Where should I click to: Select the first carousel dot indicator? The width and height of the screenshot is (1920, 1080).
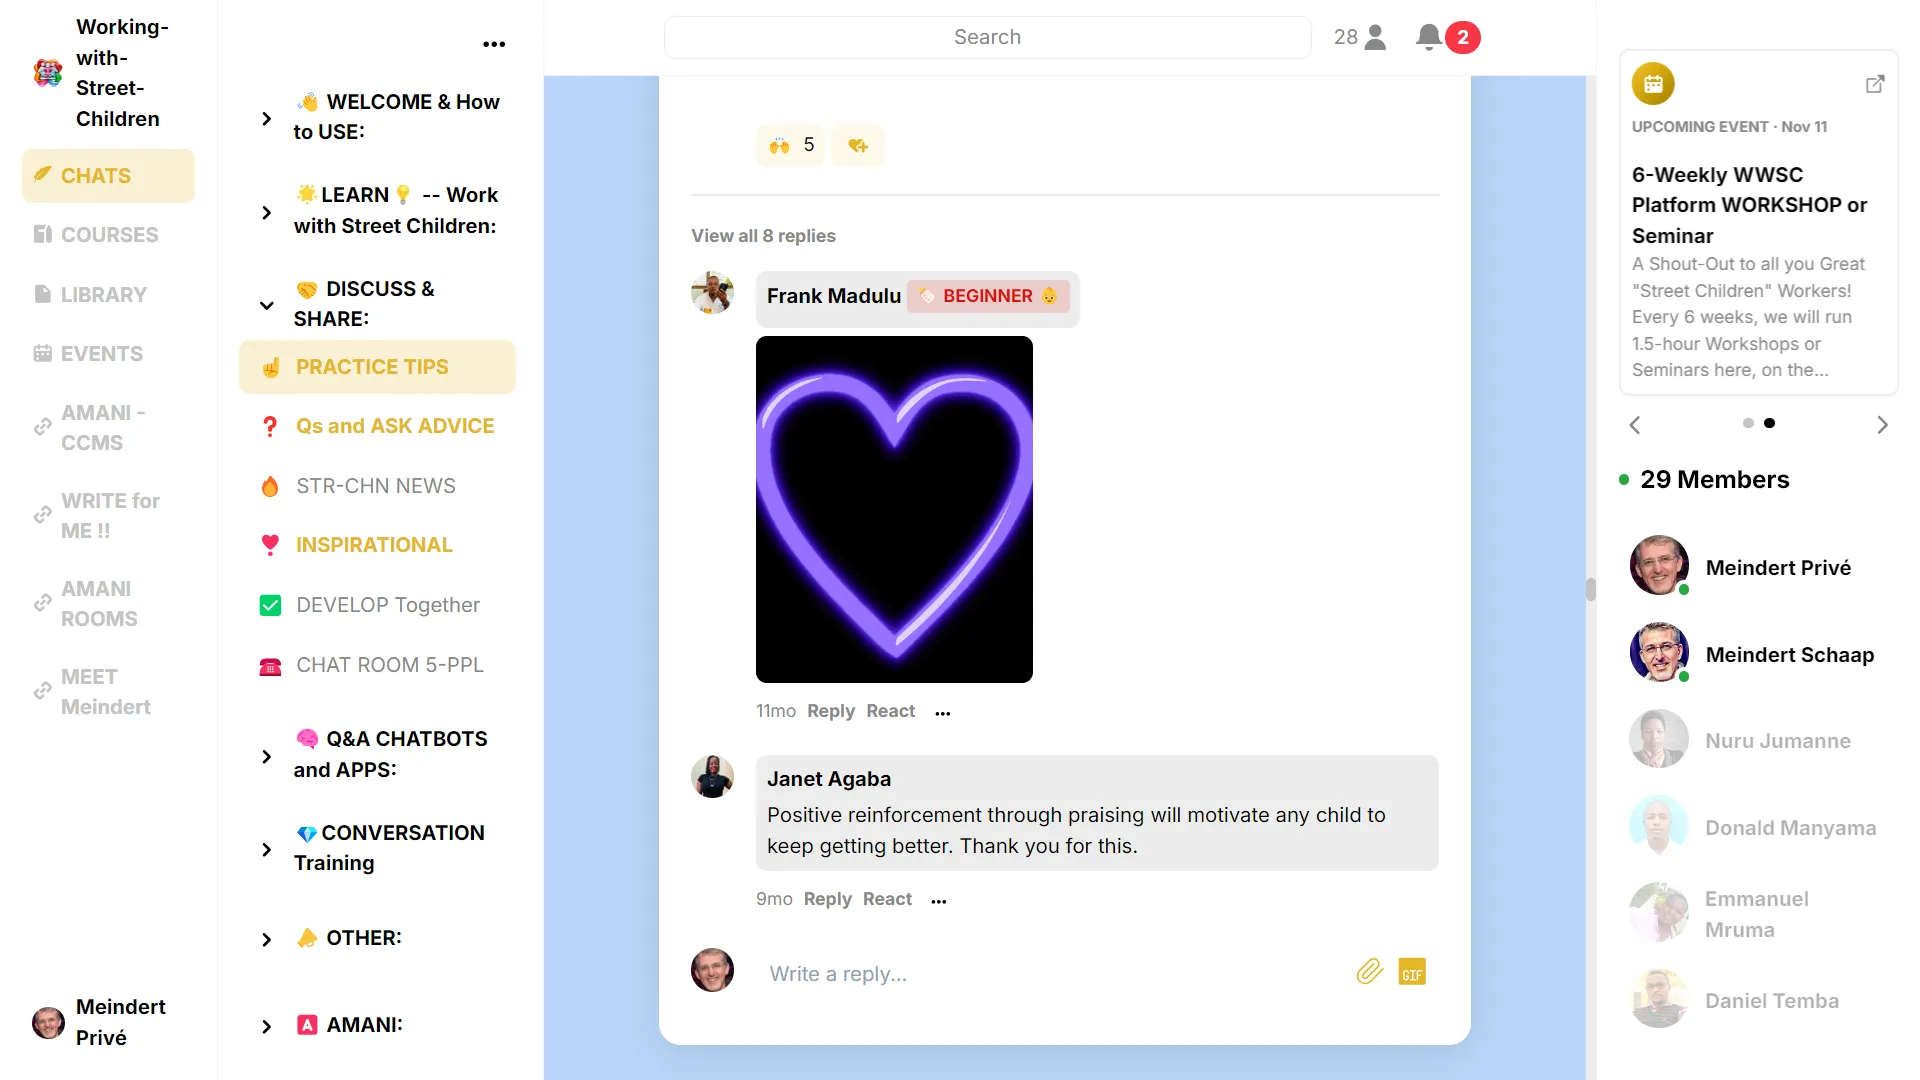pyautogui.click(x=1748, y=423)
